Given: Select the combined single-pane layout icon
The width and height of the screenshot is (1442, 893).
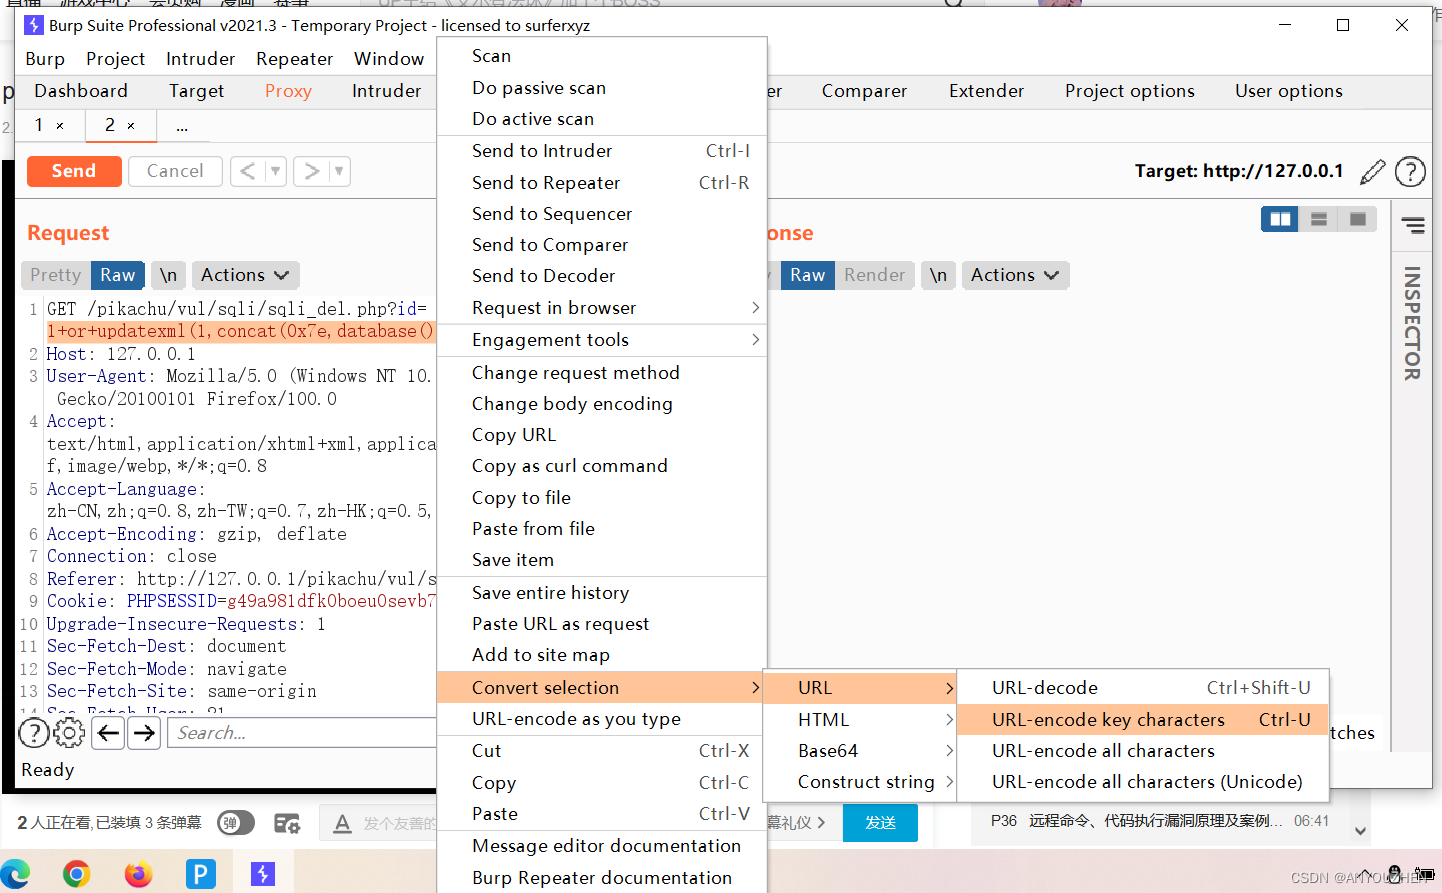Looking at the screenshot, I should [1358, 219].
